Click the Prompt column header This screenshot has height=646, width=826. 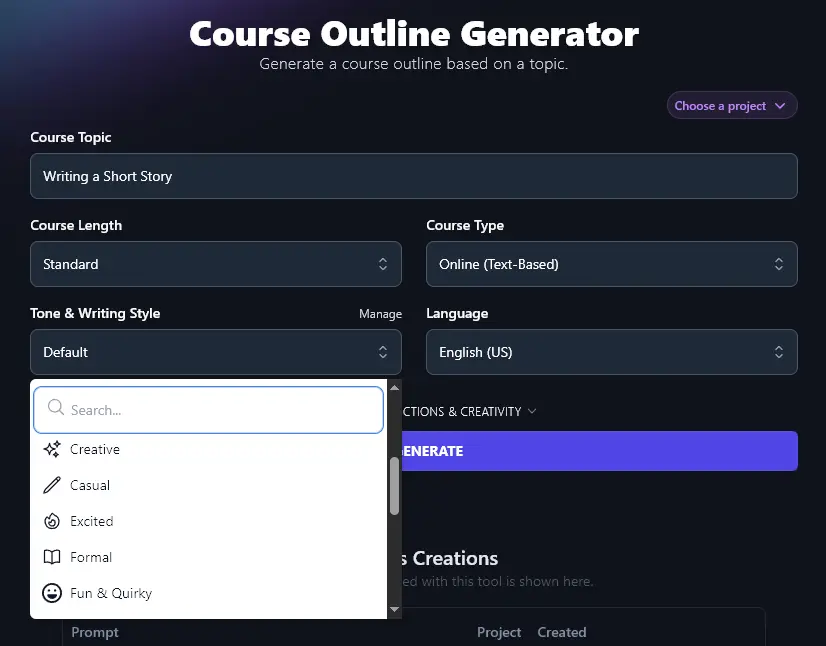tap(95, 632)
